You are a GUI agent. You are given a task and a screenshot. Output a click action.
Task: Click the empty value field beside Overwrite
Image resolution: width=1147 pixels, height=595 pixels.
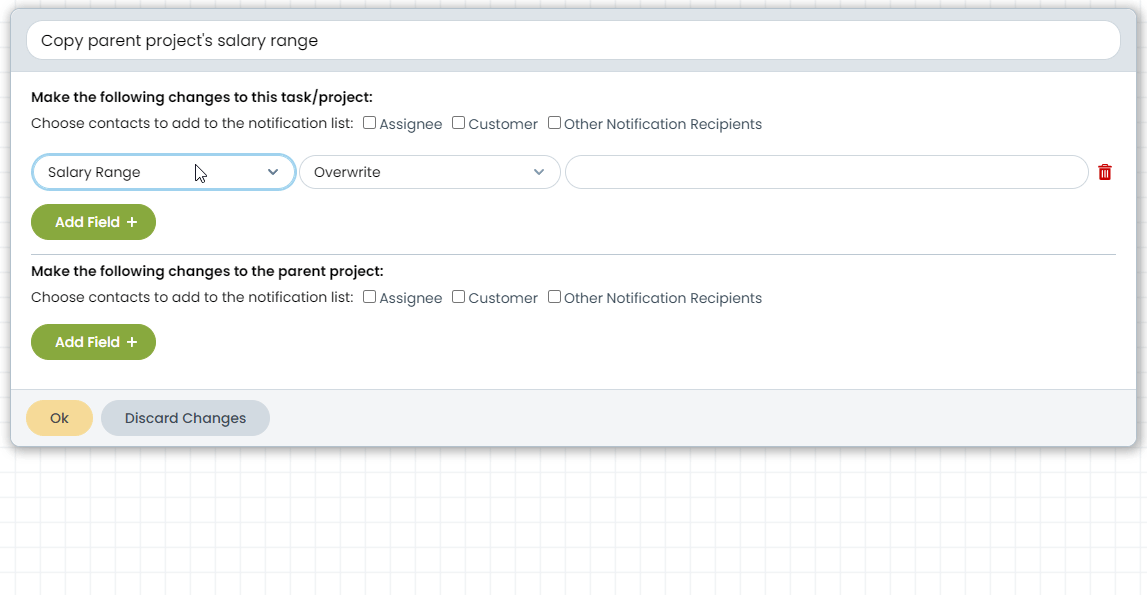[827, 172]
